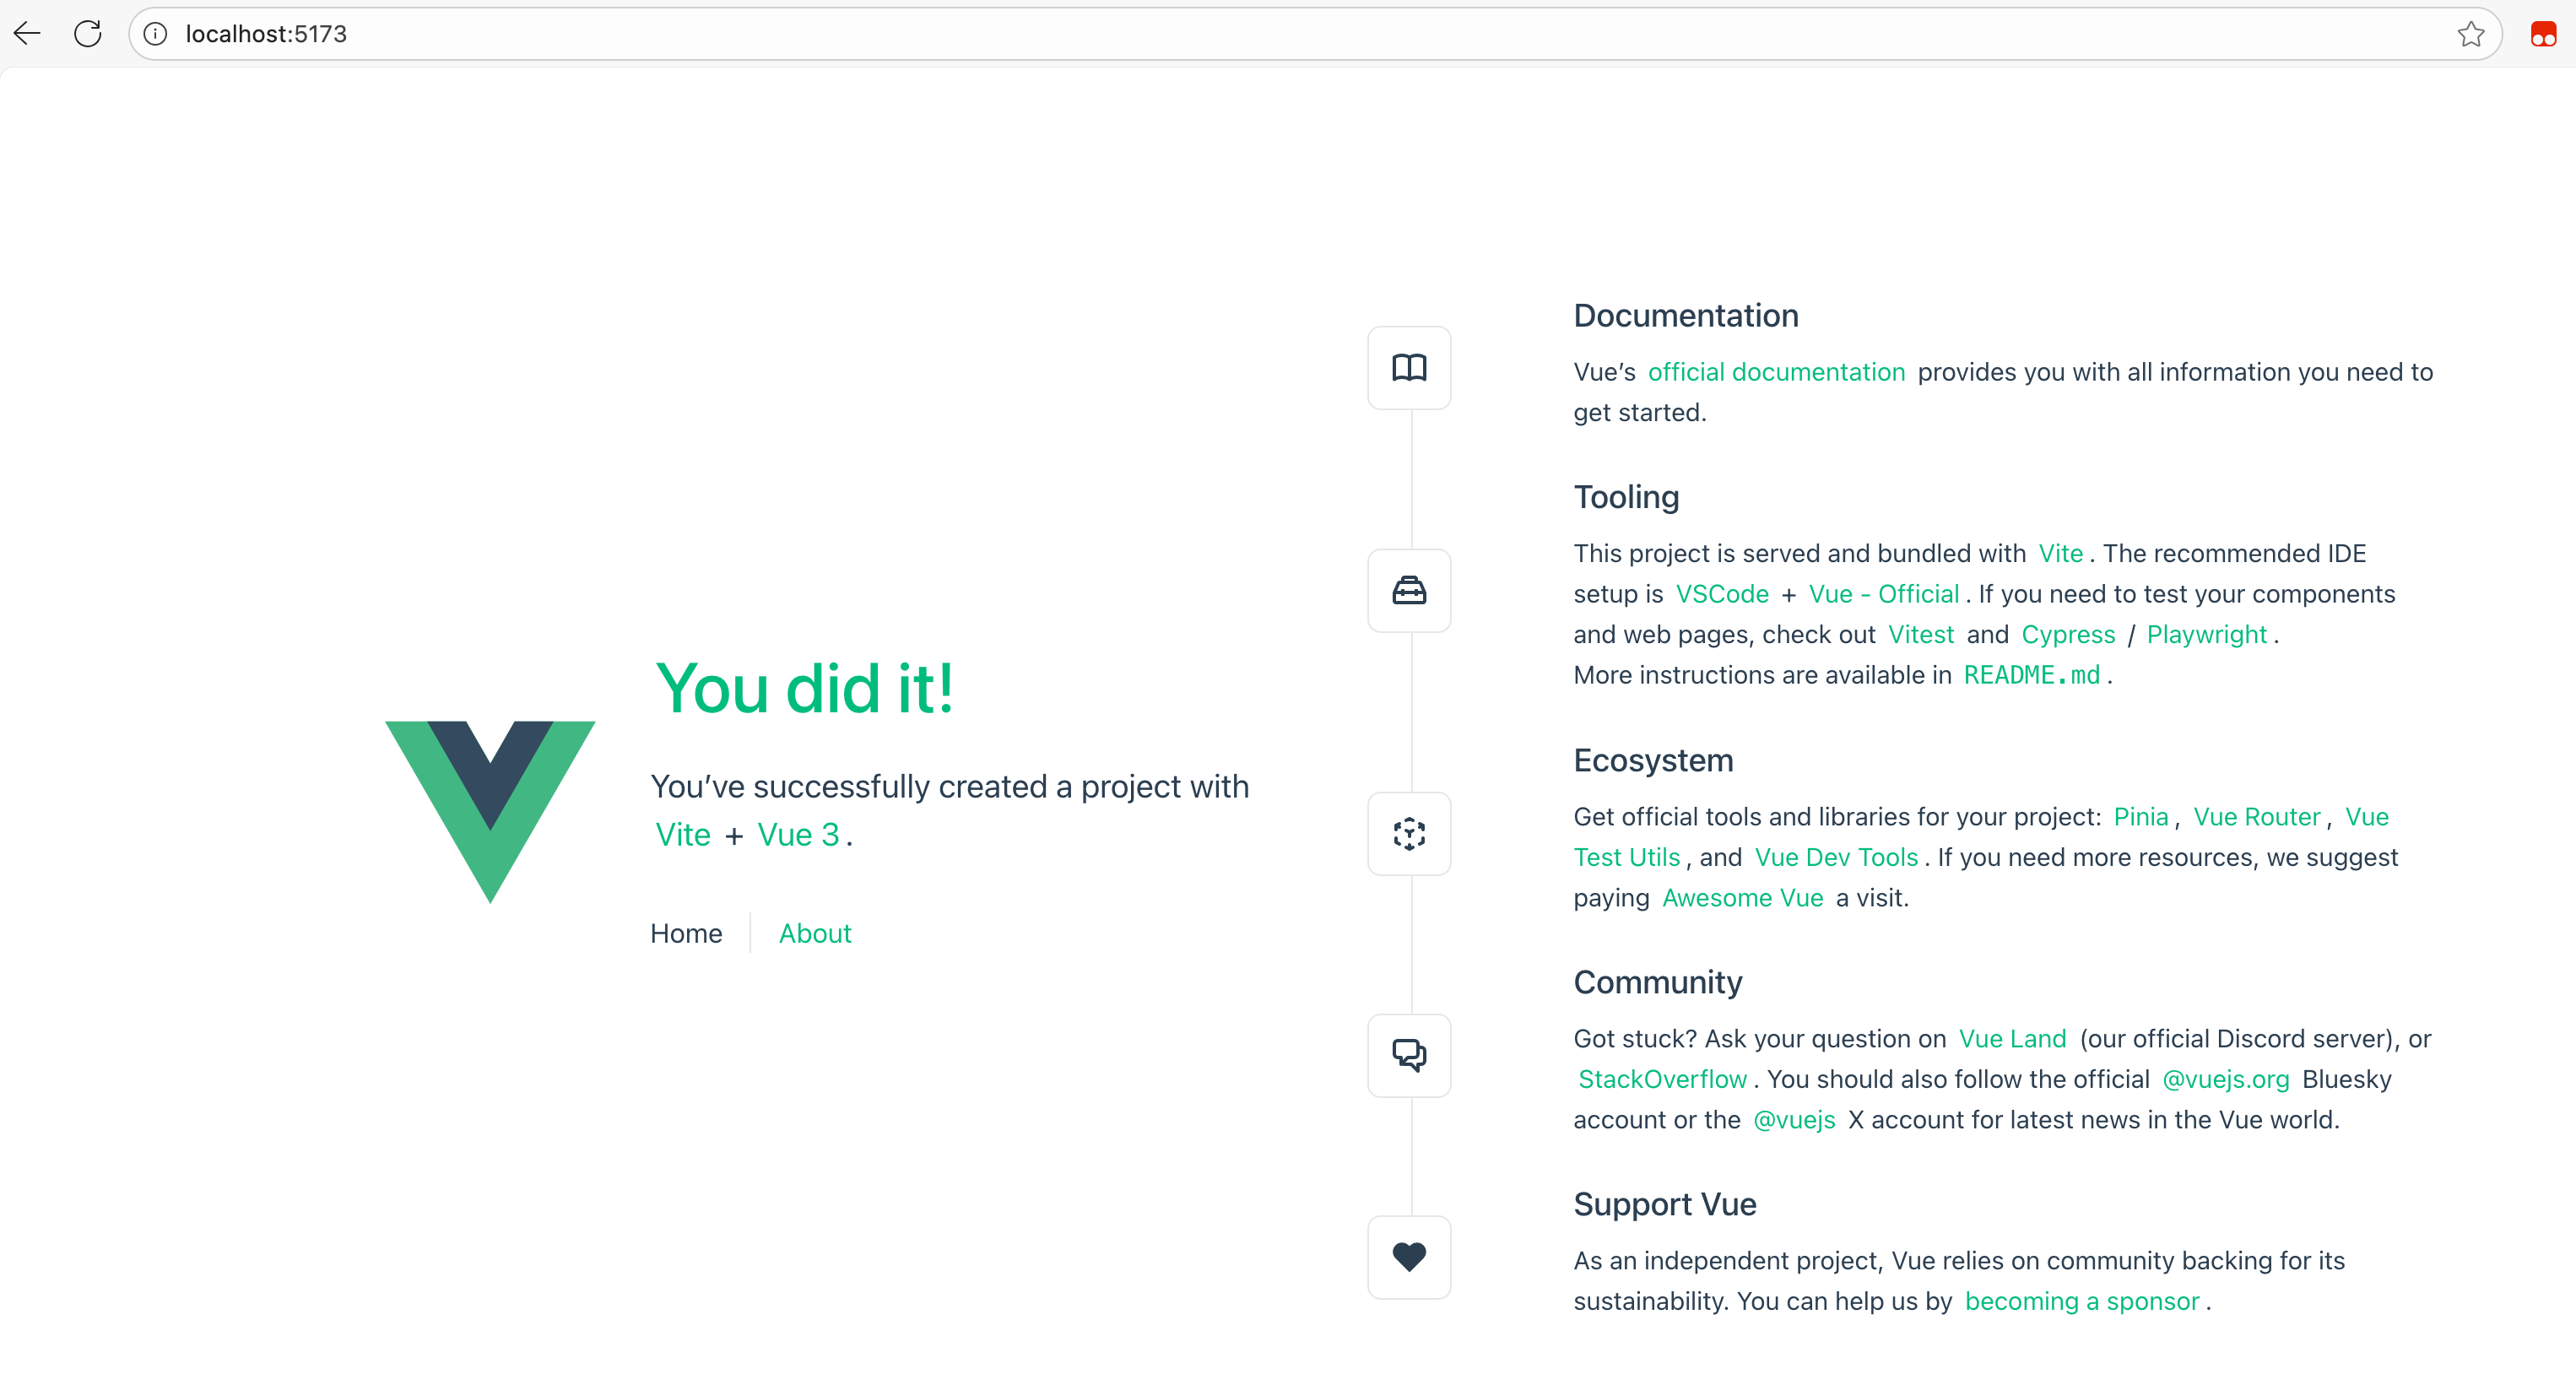
Task: Go to the Home nav tab
Action: (x=686, y=933)
